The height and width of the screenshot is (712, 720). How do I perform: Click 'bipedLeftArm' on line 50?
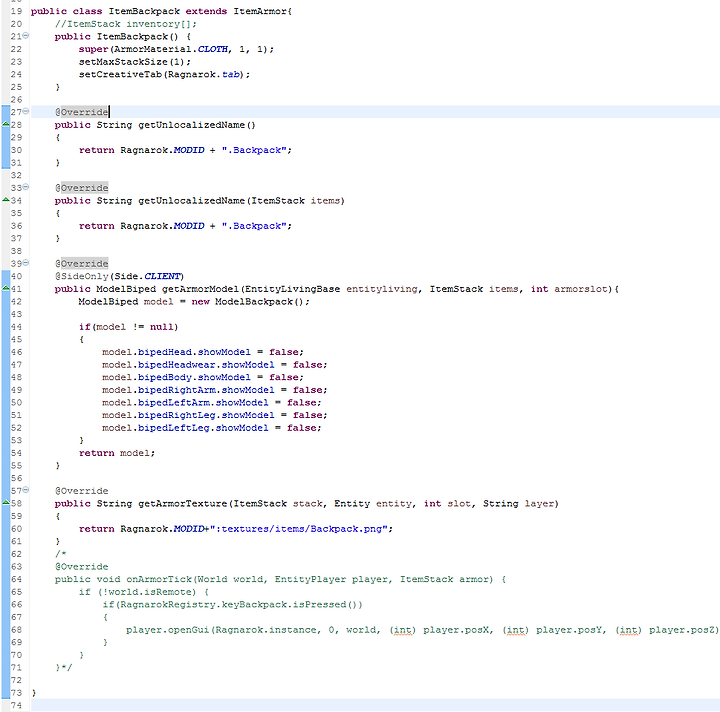174,403
